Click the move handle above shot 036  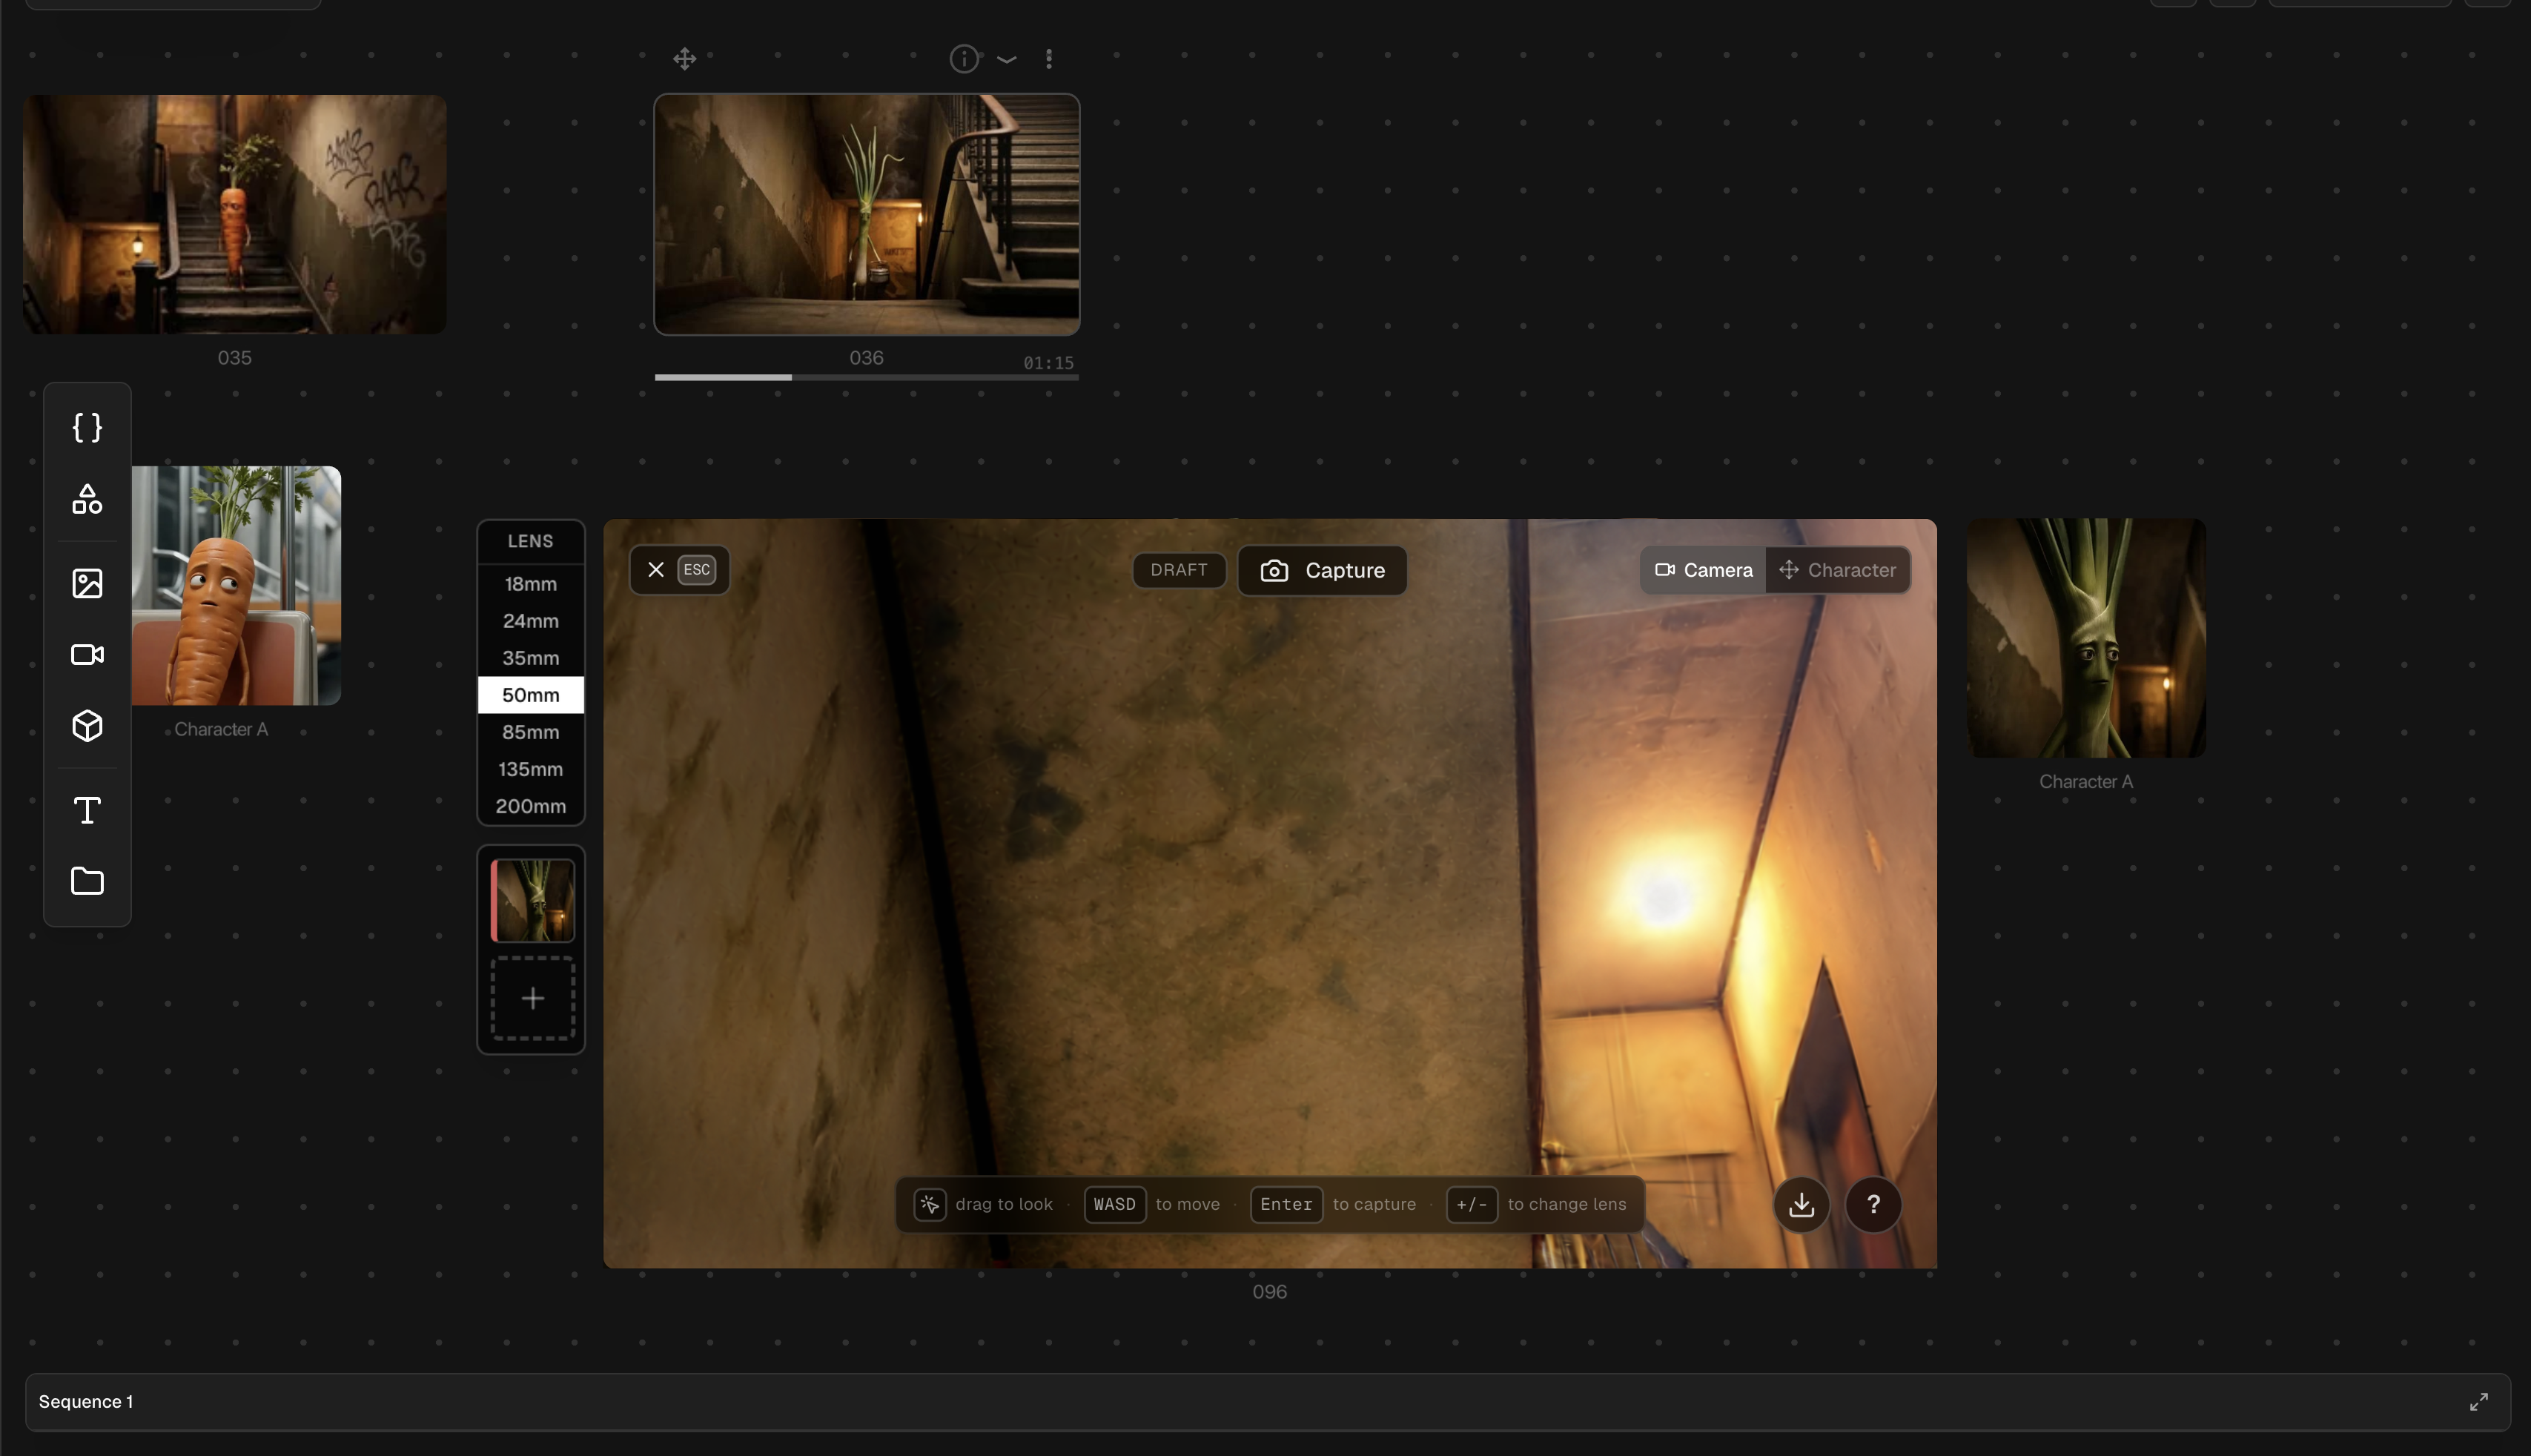684,59
